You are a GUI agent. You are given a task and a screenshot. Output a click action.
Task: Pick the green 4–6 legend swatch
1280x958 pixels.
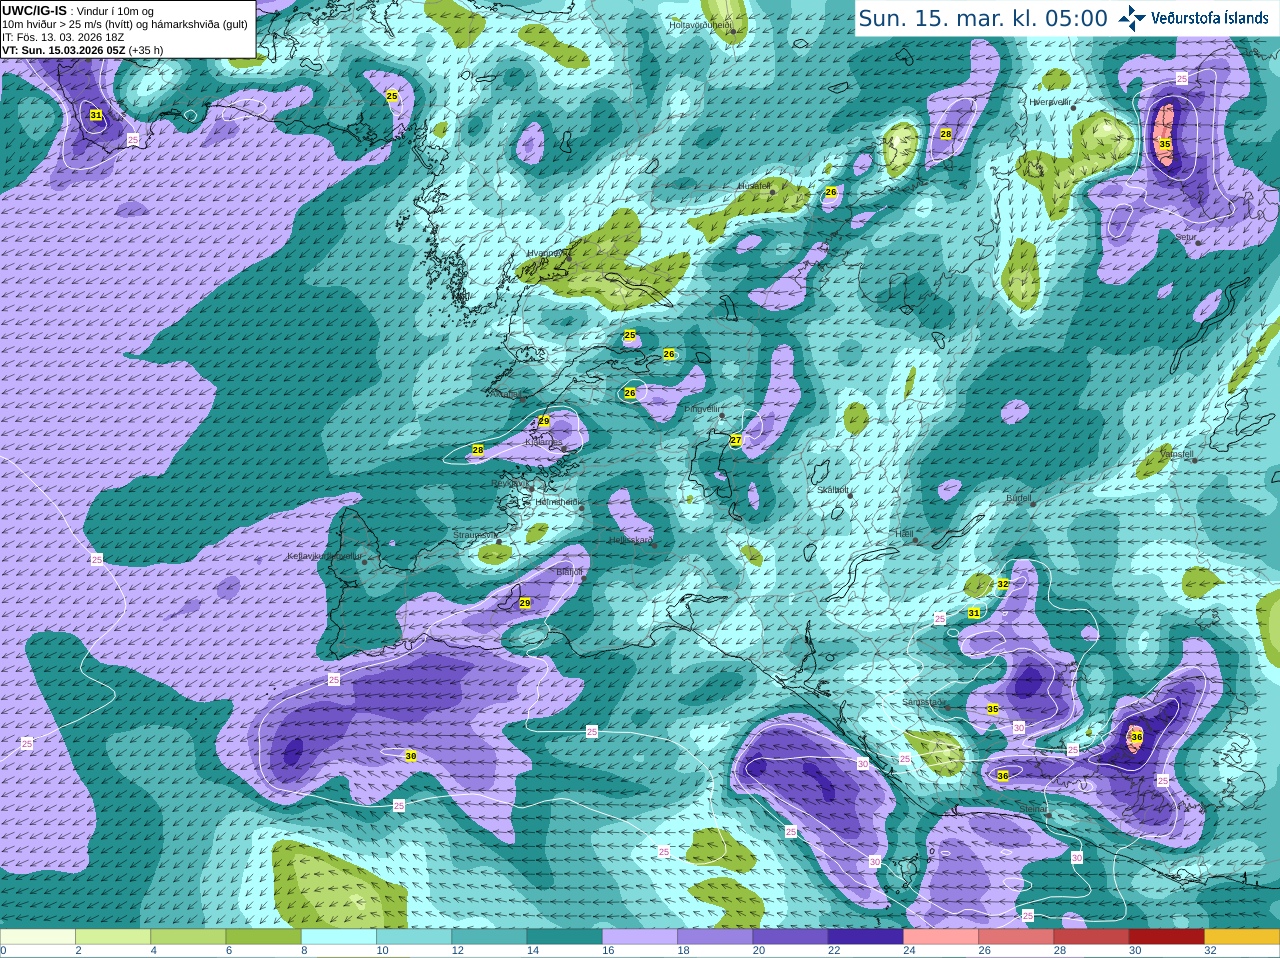pos(188,937)
